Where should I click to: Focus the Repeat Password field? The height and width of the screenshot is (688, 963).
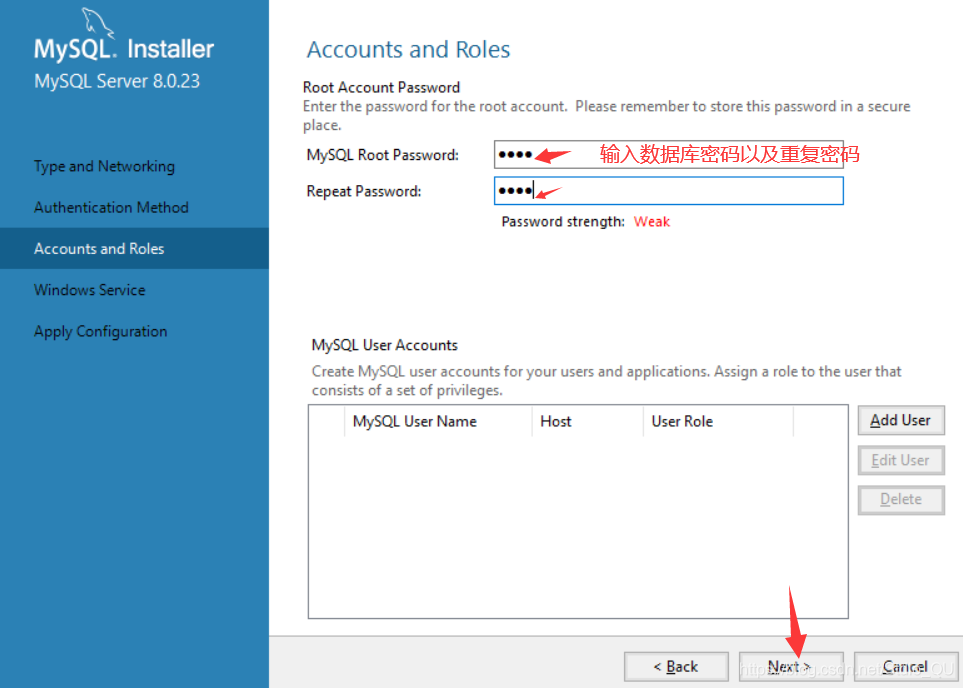click(669, 191)
